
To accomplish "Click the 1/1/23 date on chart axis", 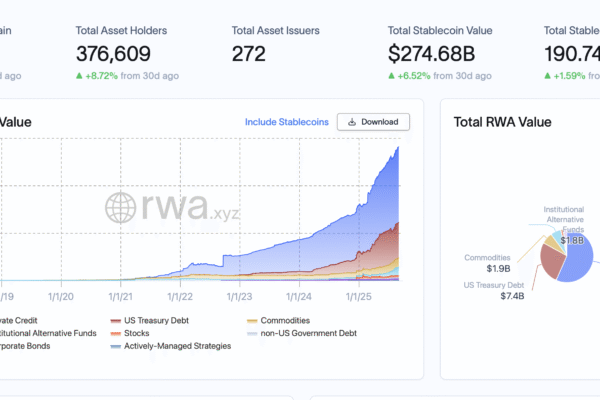I will point(240,295).
